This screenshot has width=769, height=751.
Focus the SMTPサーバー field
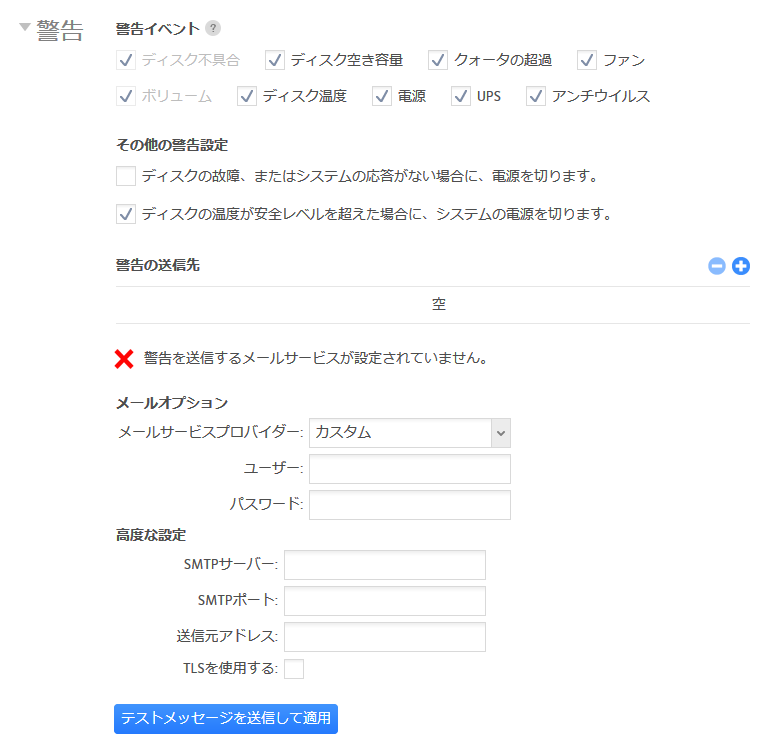coord(385,565)
